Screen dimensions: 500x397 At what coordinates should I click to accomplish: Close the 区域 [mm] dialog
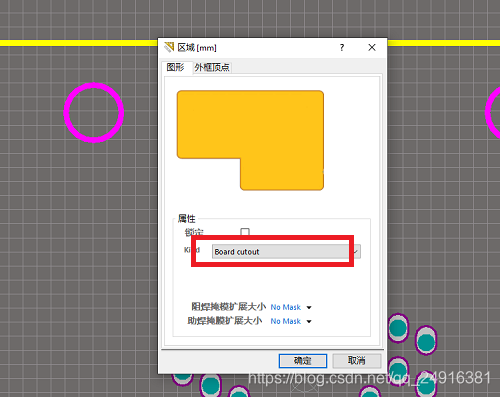pyautogui.click(x=372, y=48)
